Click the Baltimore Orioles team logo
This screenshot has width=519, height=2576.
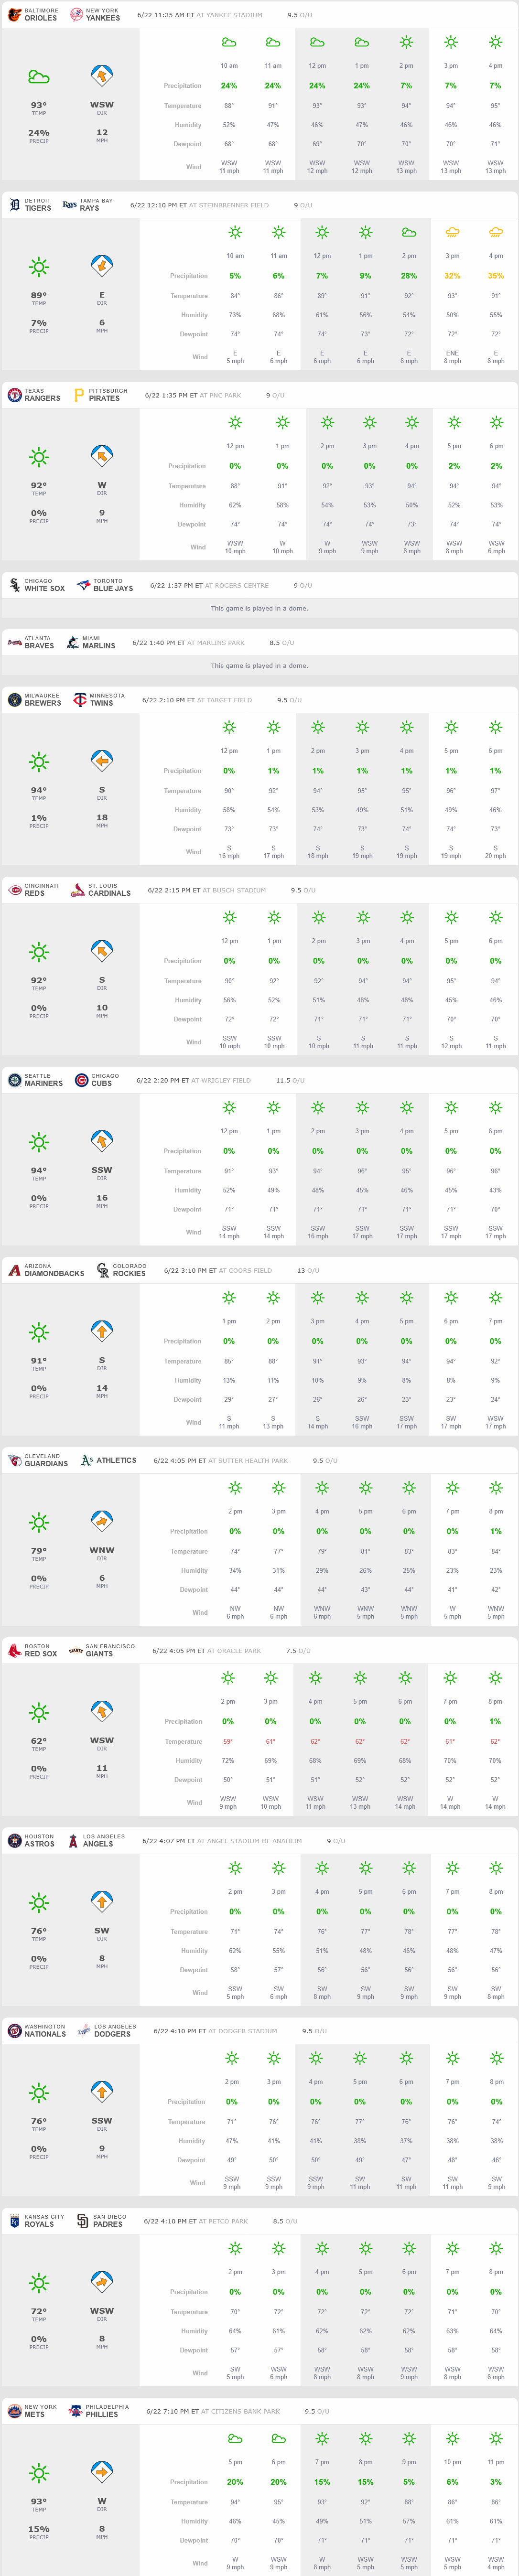14,15
